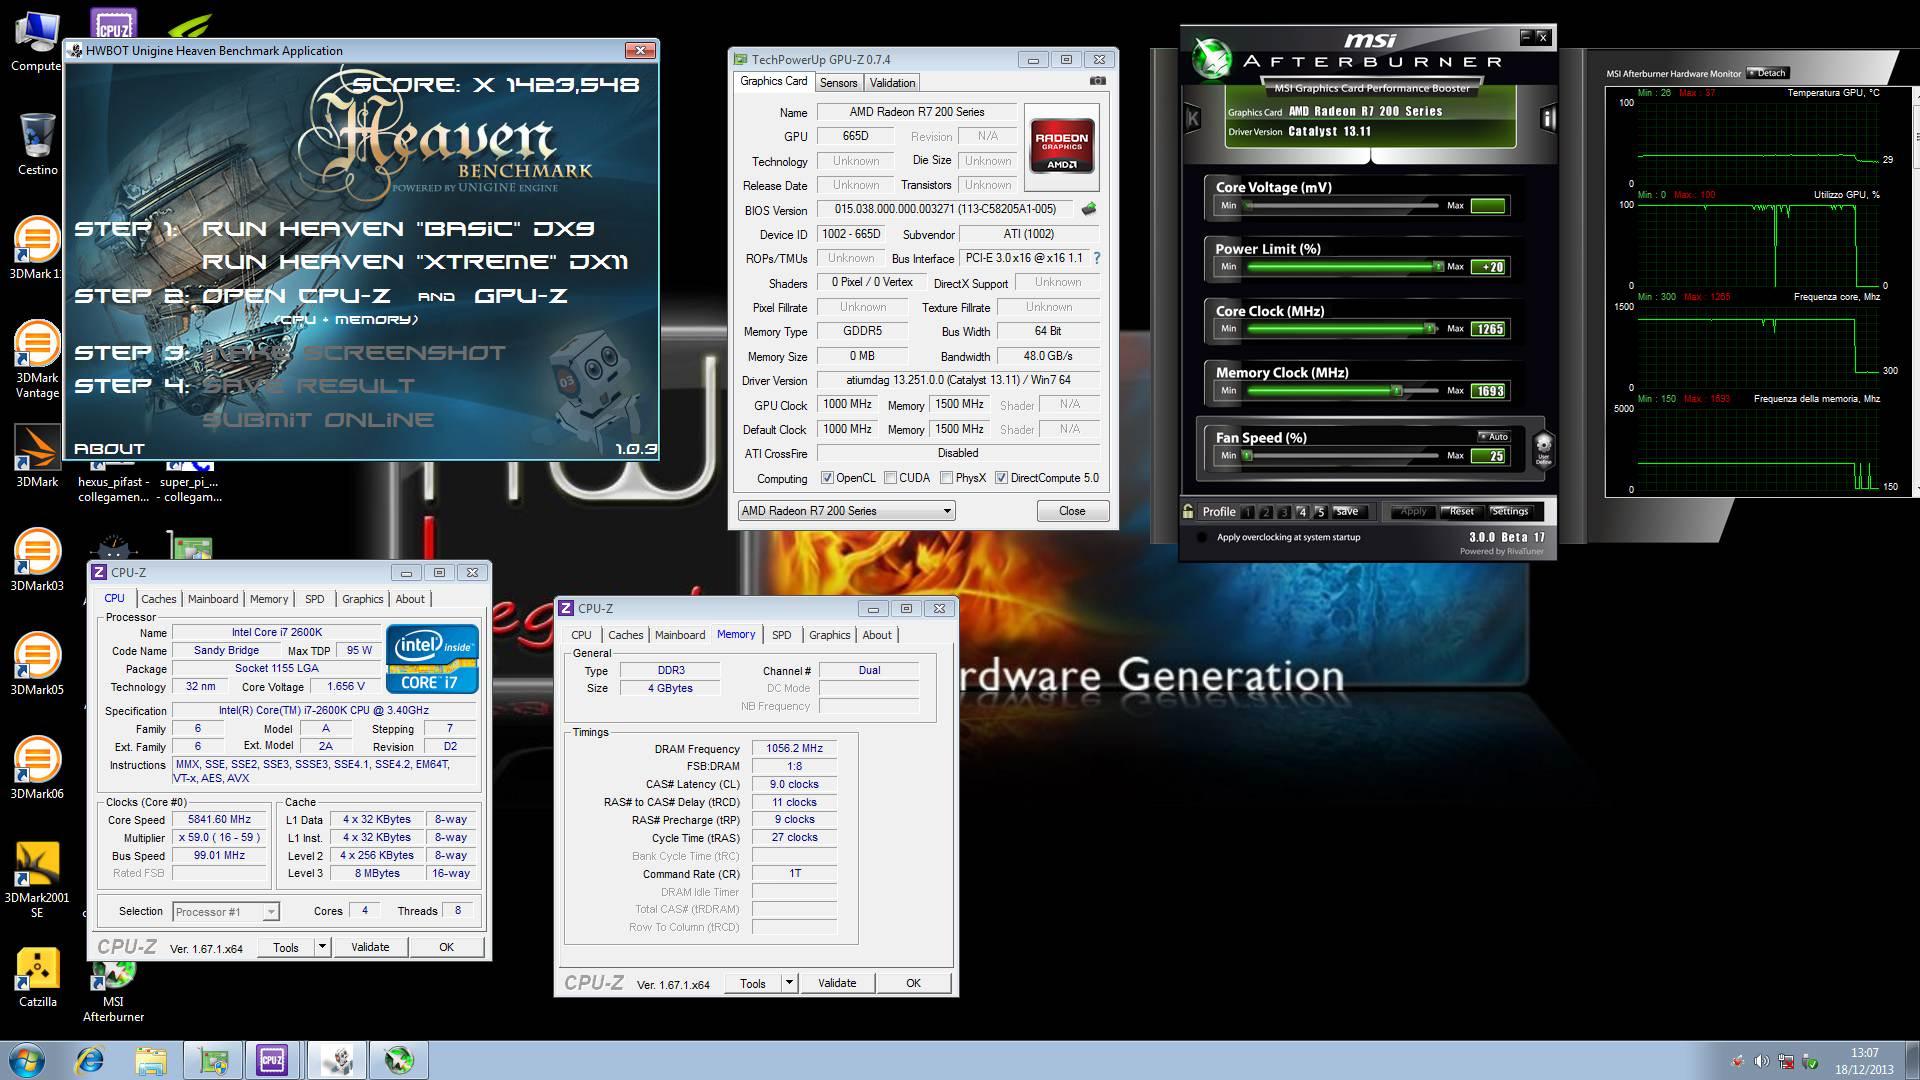Image resolution: width=1920 pixels, height=1080 pixels.
Task: Click the CPU-Z taskbar icon
Action: pyautogui.click(x=272, y=1060)
